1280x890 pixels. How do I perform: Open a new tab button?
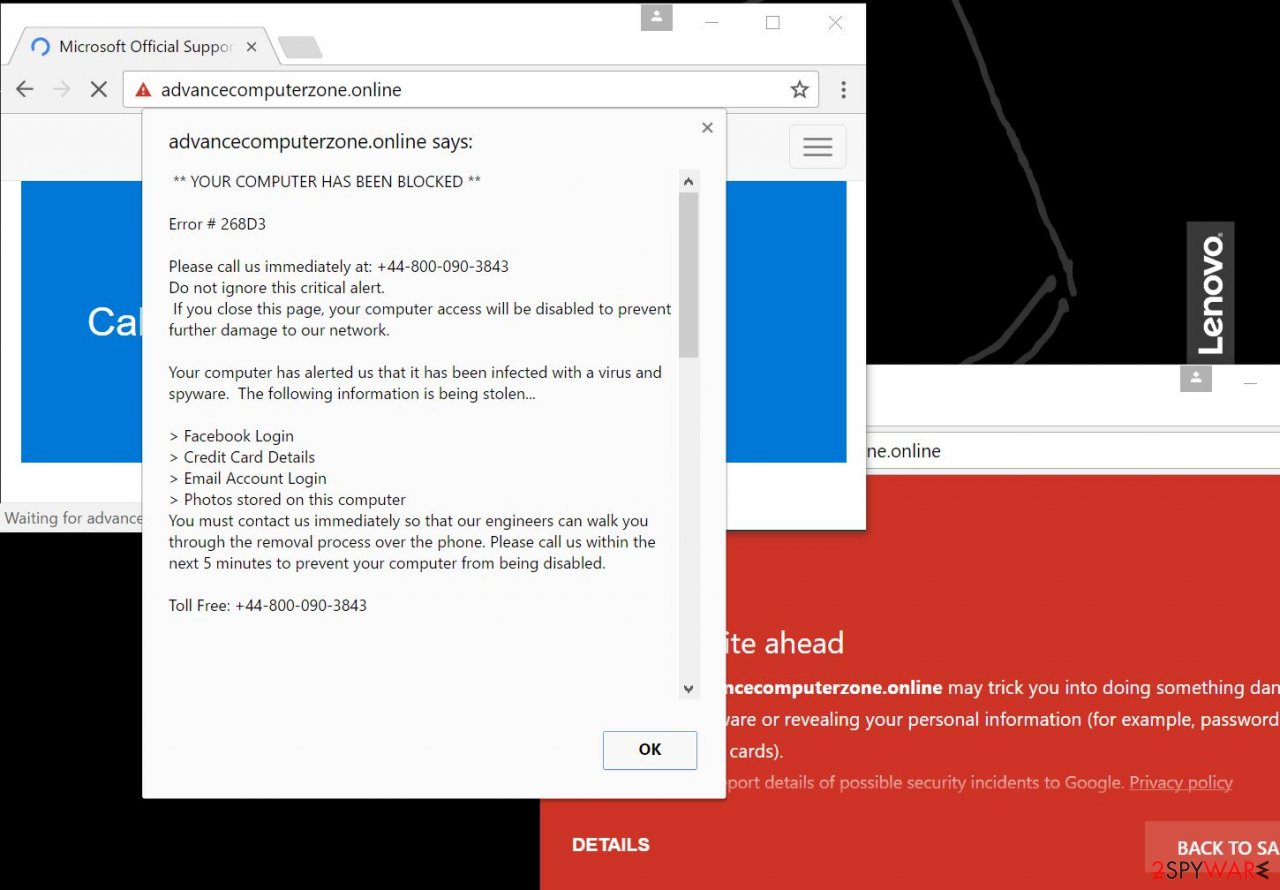pos(299,47)
